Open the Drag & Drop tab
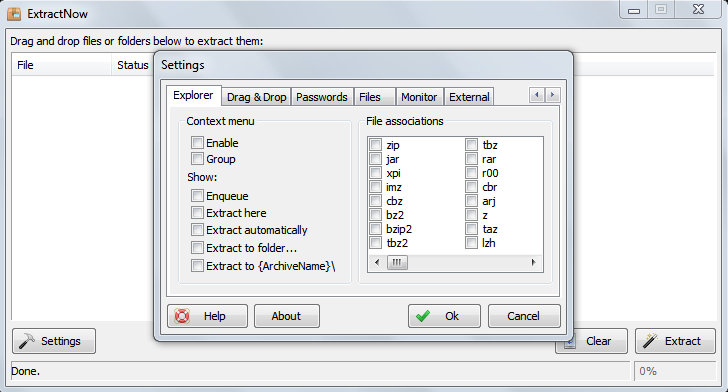The width and height of the screenshot is (728, 392). (x=256, y=97)
